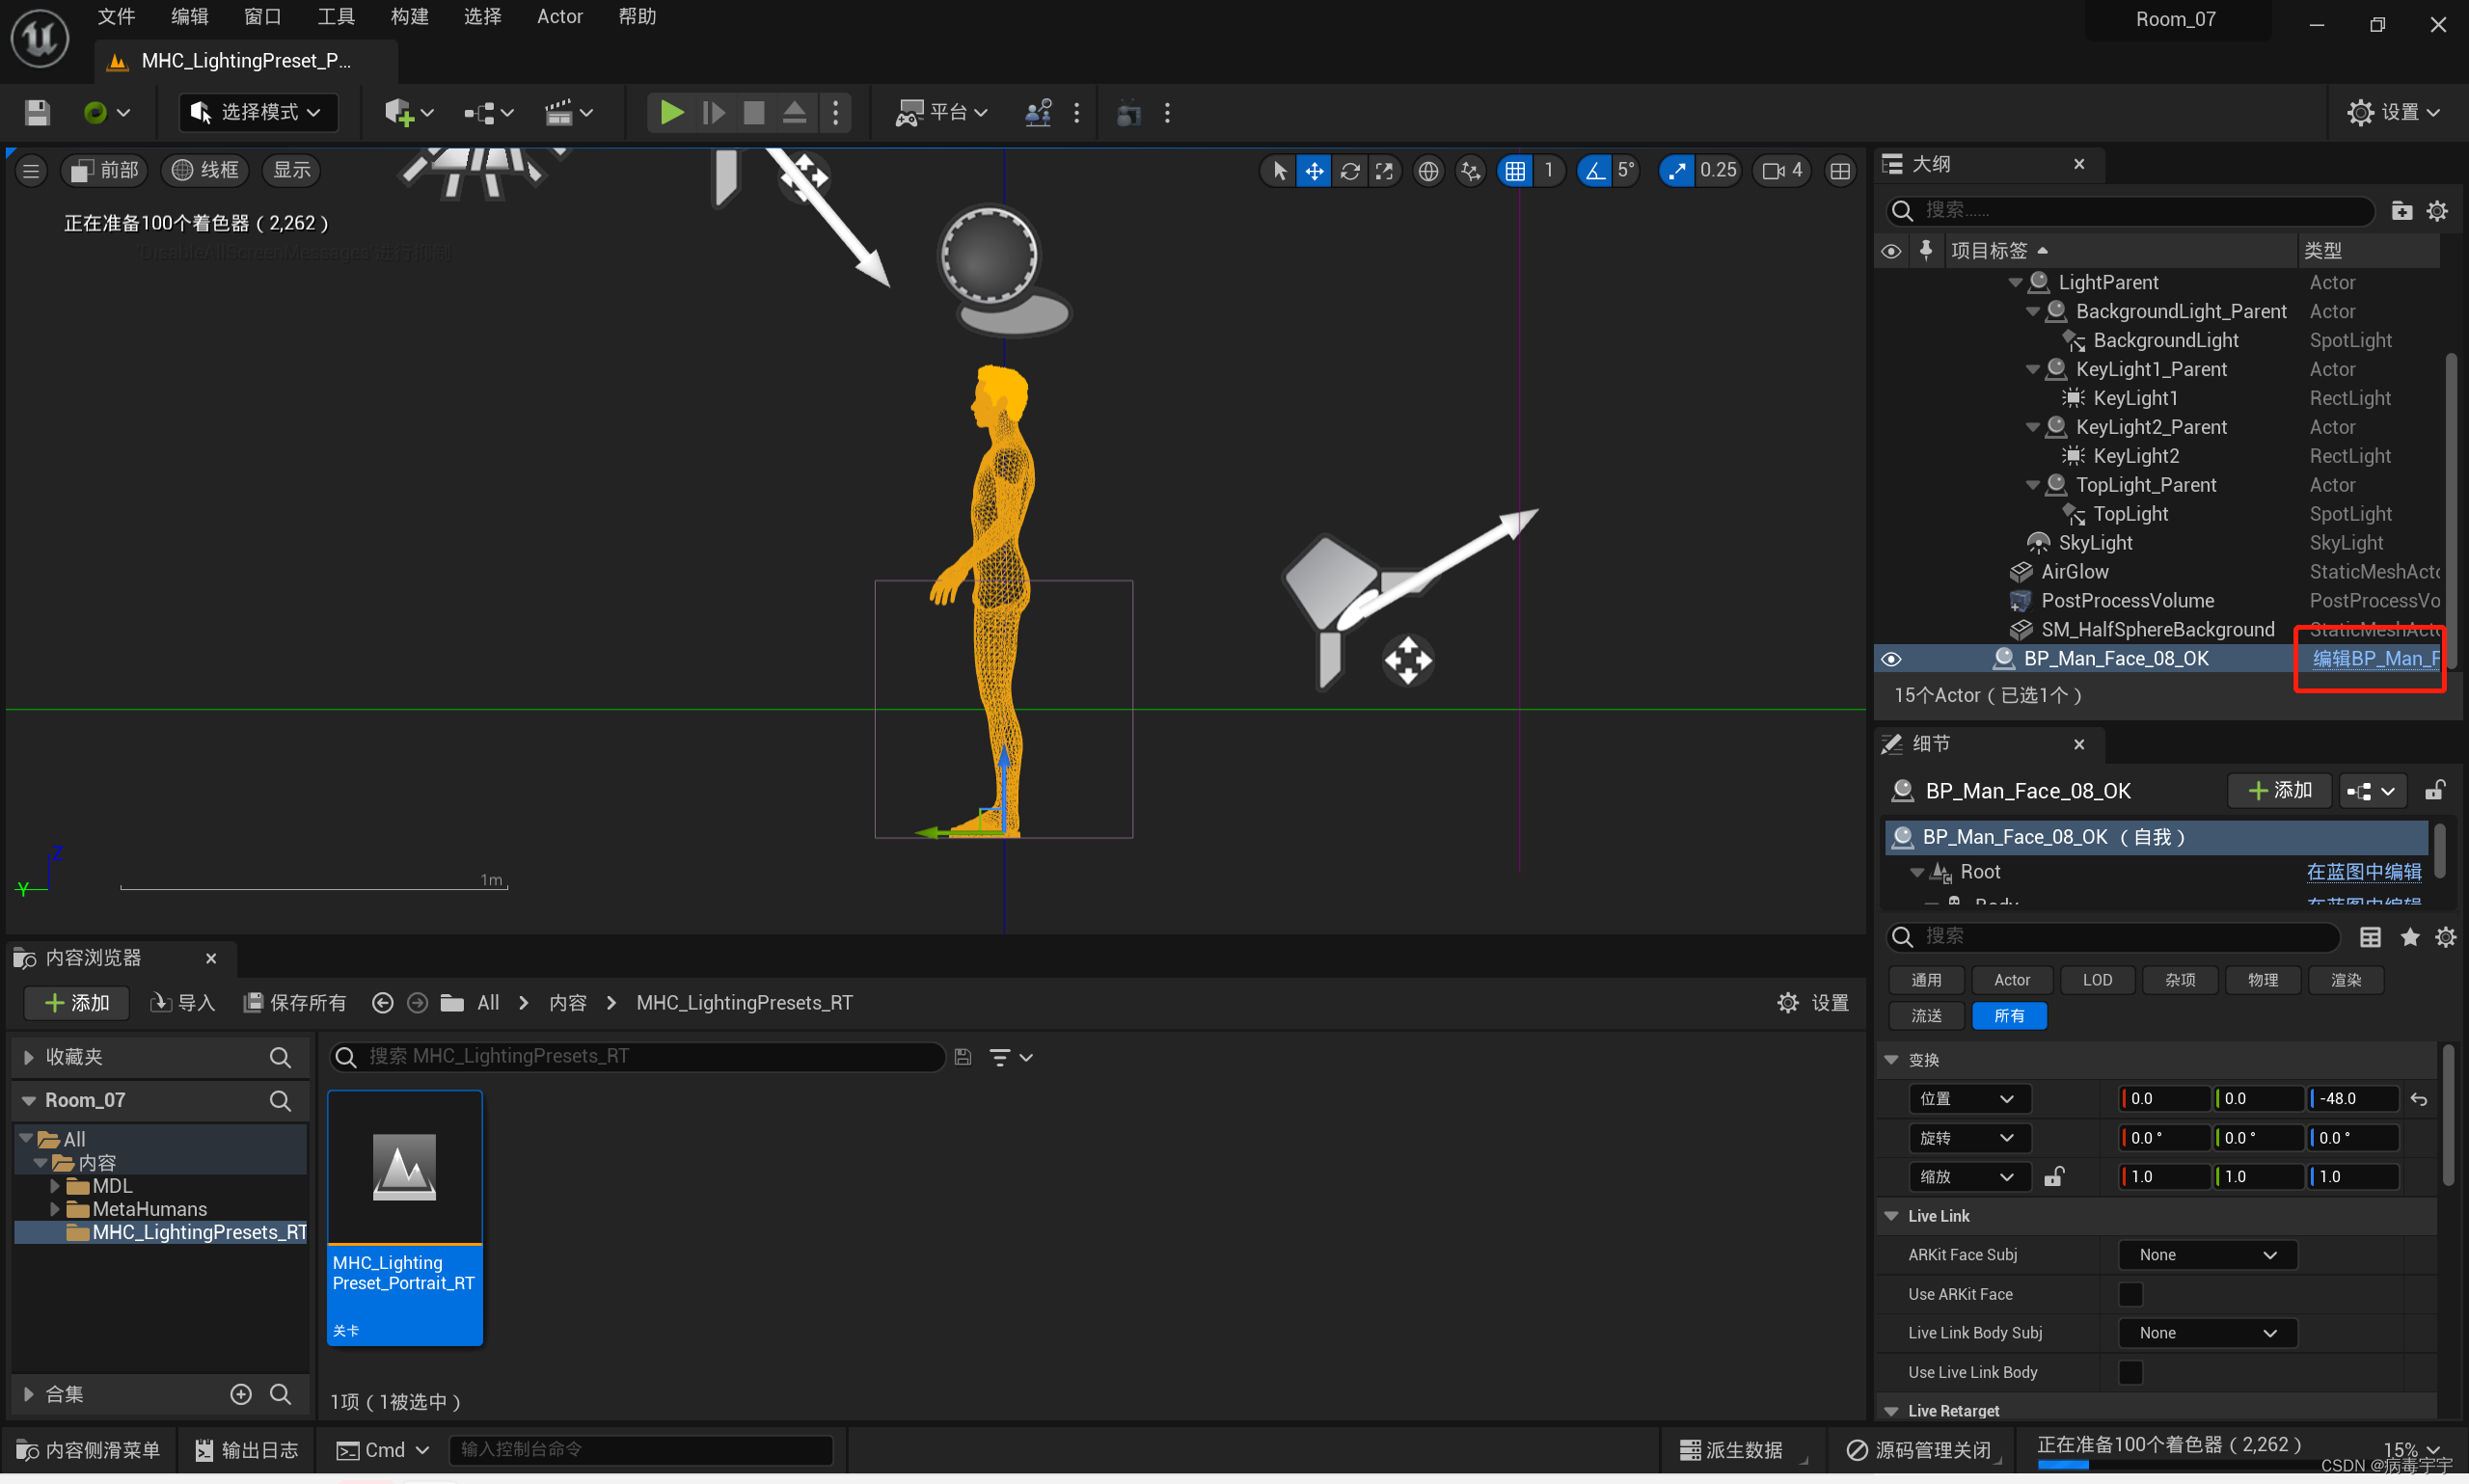Expand the MetaHumans folder in tree
Image resolution: width=2469 pixels, height=1484 pixels.
tap(55, 1208)
